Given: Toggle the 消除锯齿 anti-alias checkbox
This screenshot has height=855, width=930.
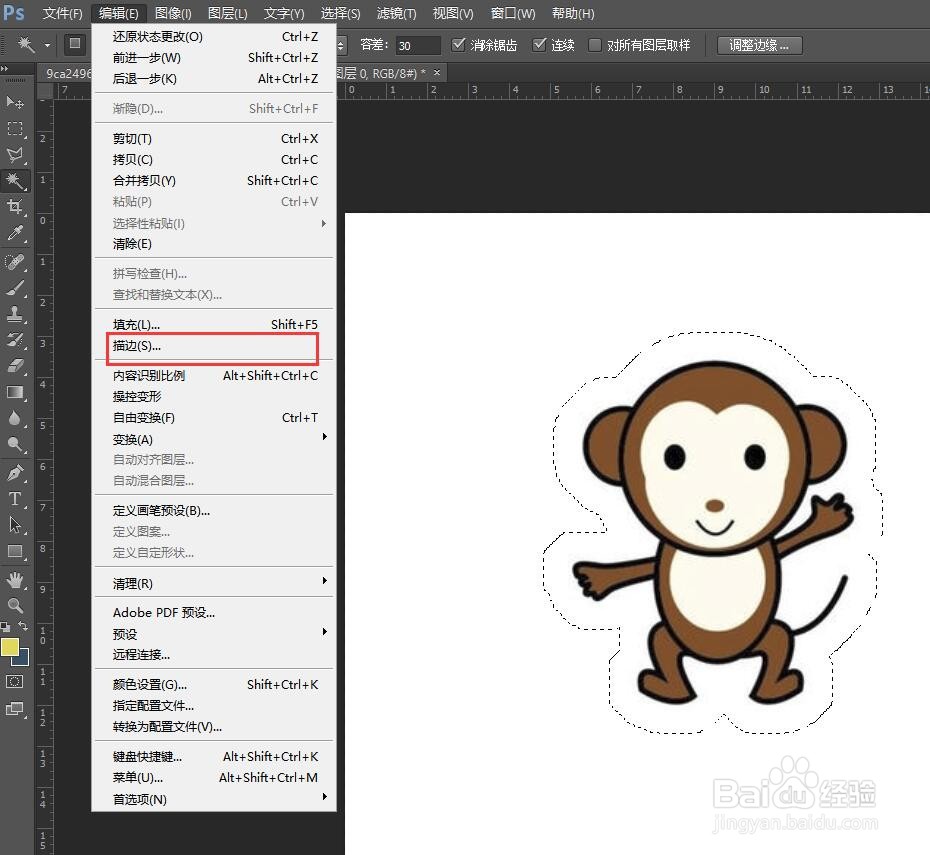Looking at the screenshot, I should point(458,45).
